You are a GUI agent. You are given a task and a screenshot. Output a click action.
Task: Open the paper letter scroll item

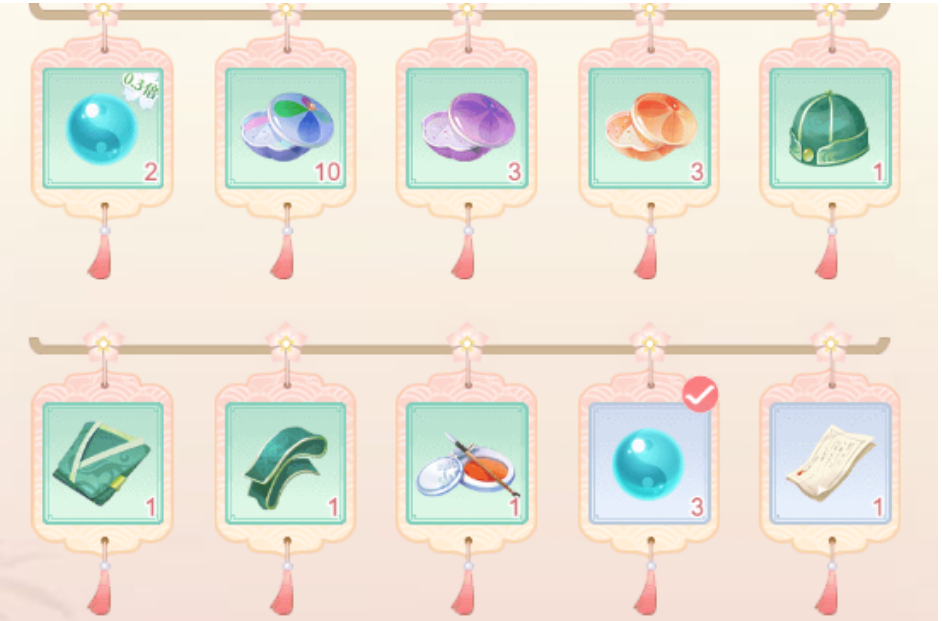click(x=831, y=463)
